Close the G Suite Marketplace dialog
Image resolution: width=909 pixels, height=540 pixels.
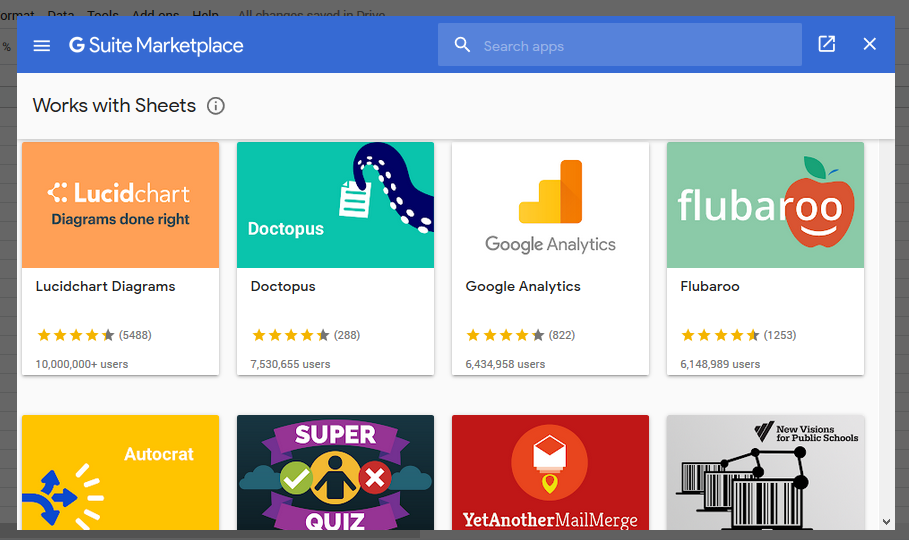point(869,45)
